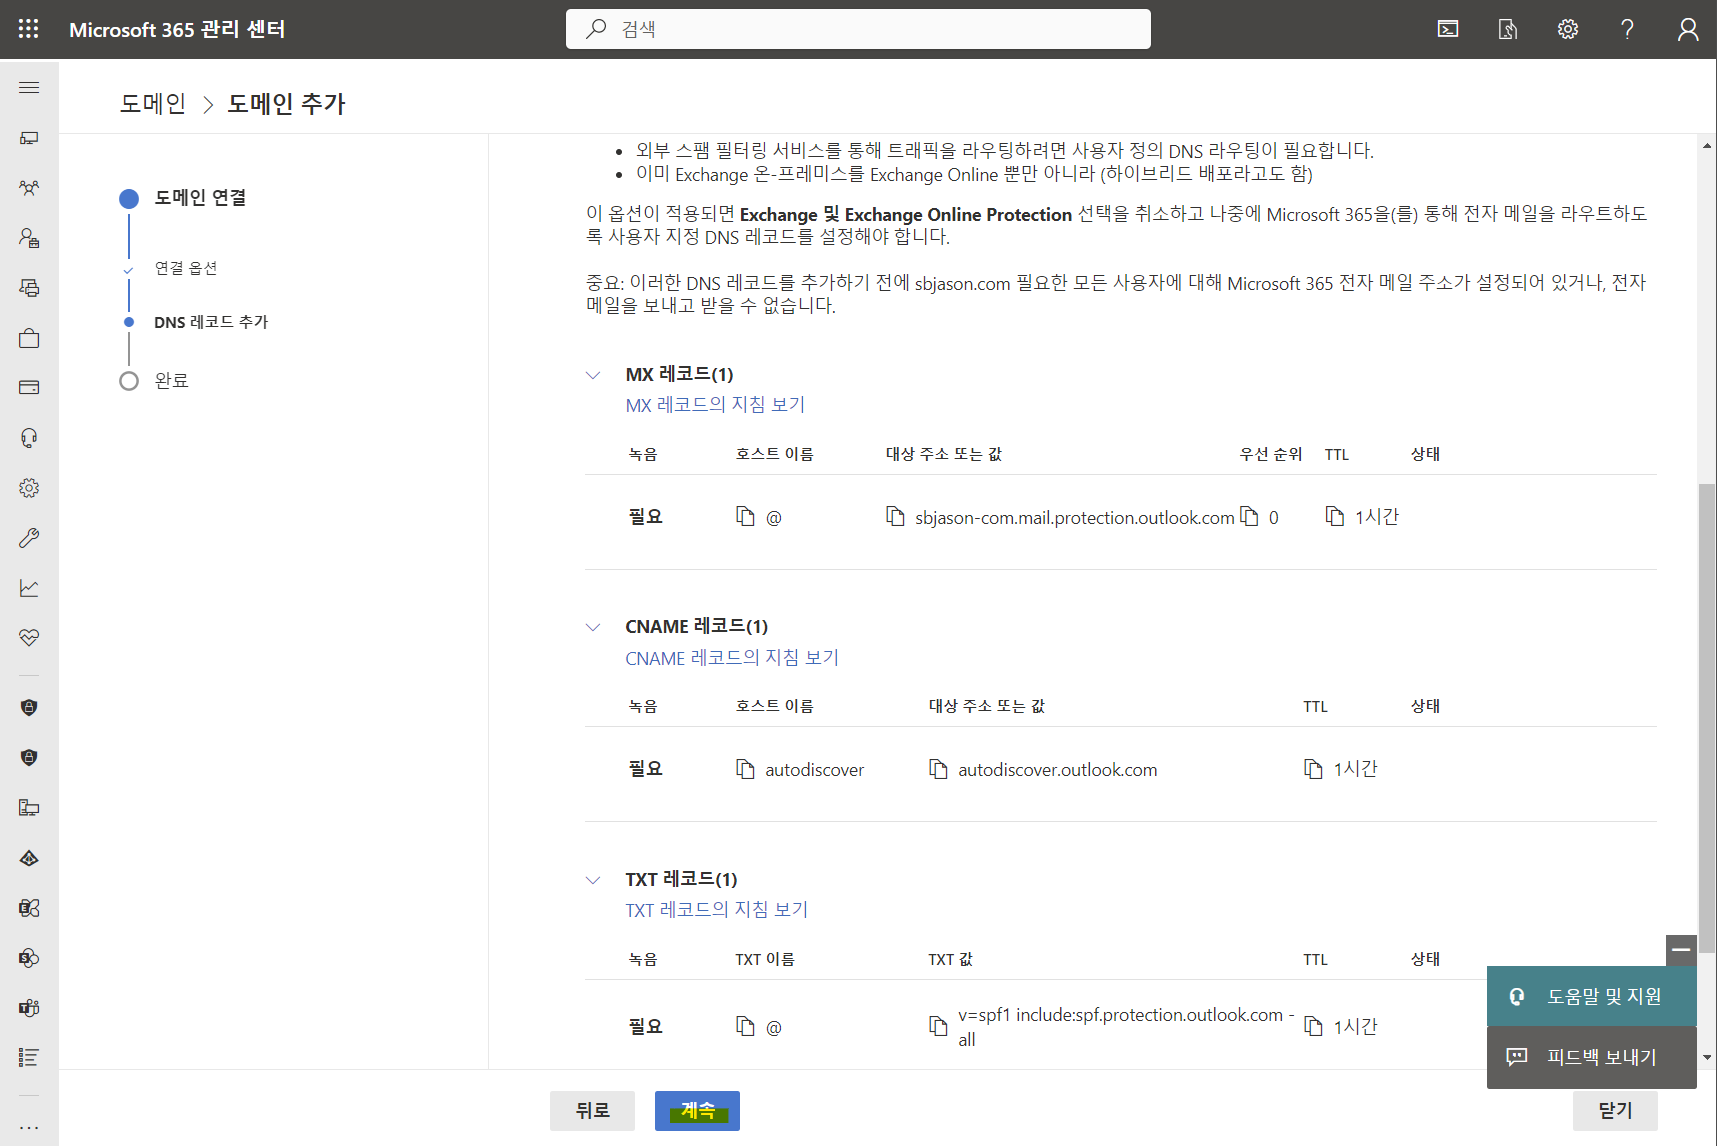Open MX 레코드의 지침 보기 link

(x=715, y=405)
